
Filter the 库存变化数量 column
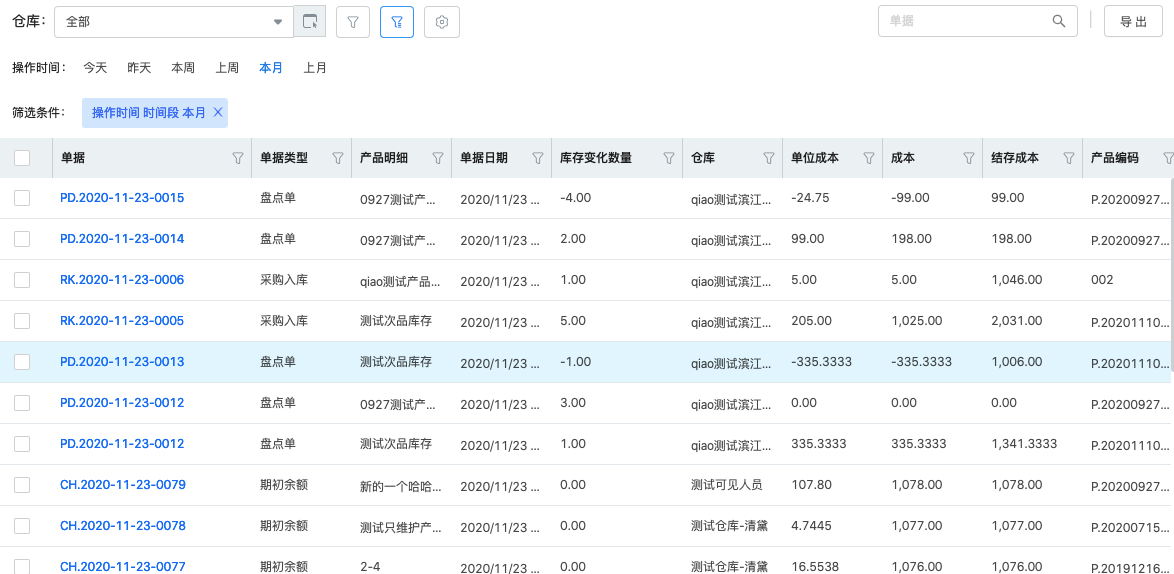coord(669,158)
